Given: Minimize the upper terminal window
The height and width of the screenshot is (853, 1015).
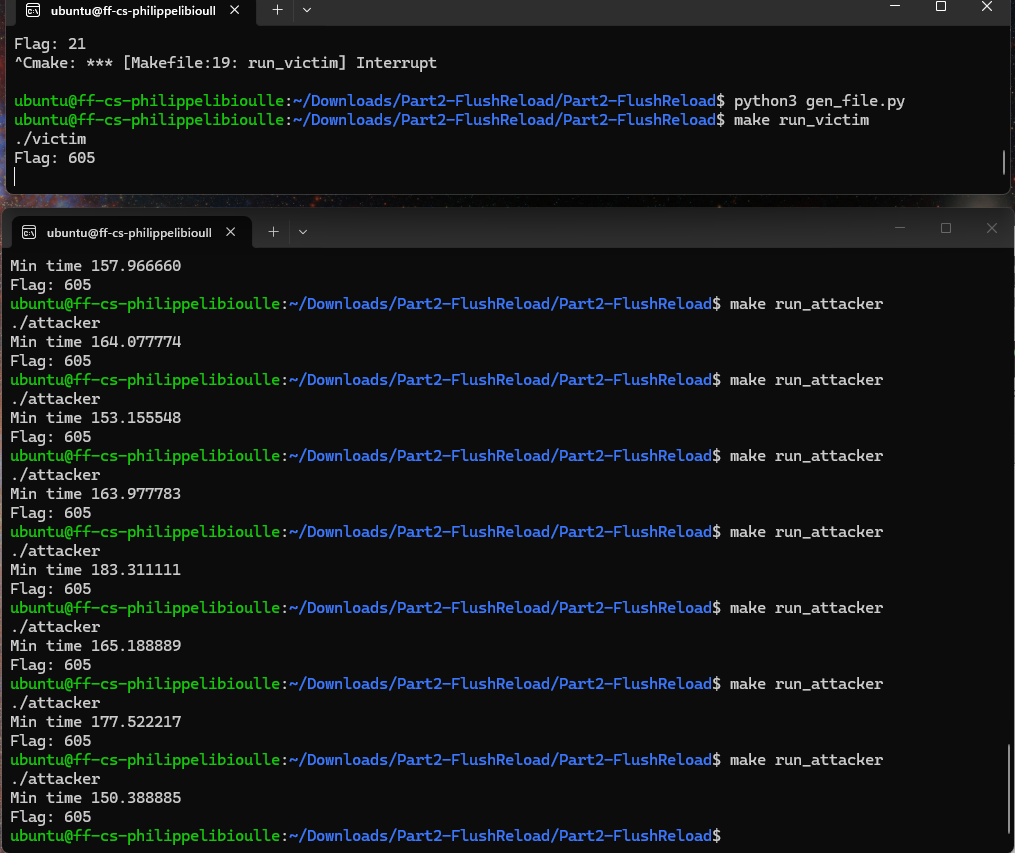Looking at the screenshot, I should [895, 6].
